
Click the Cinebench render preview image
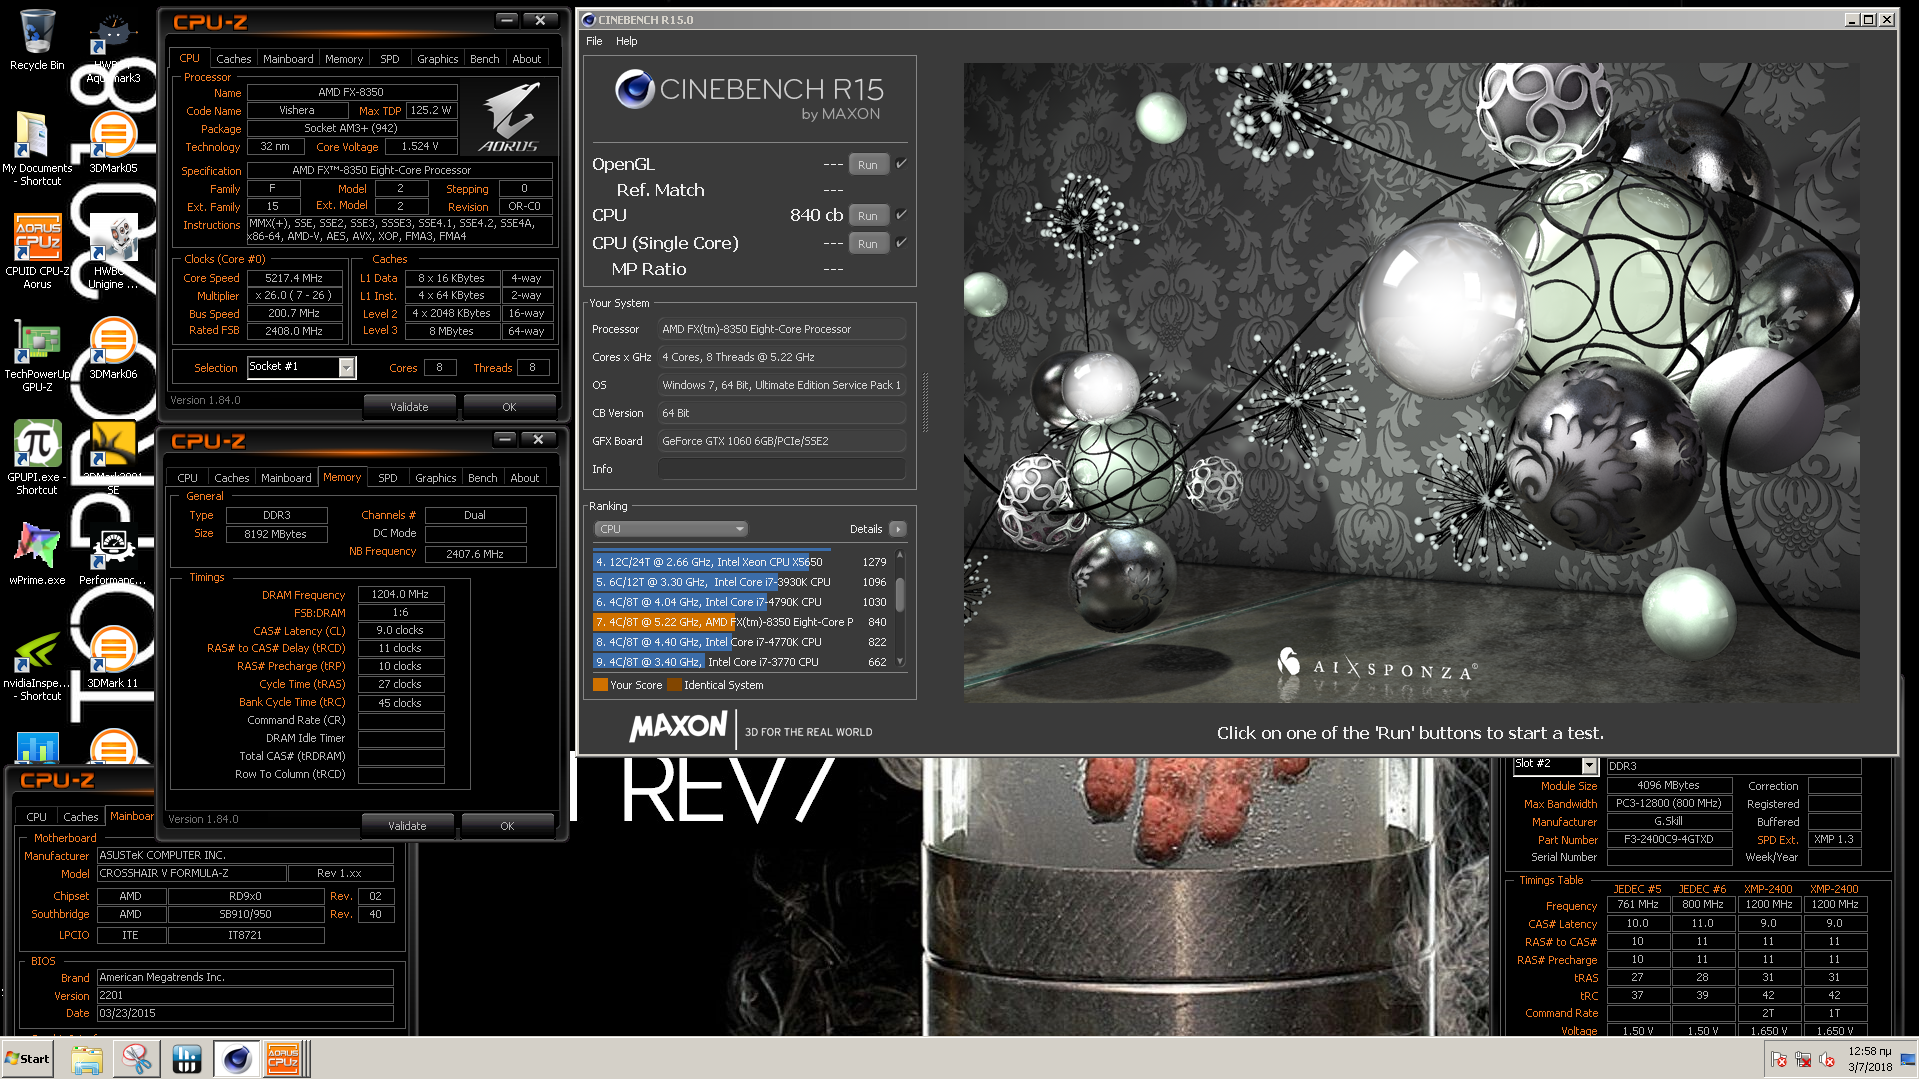click(1411, 383)
